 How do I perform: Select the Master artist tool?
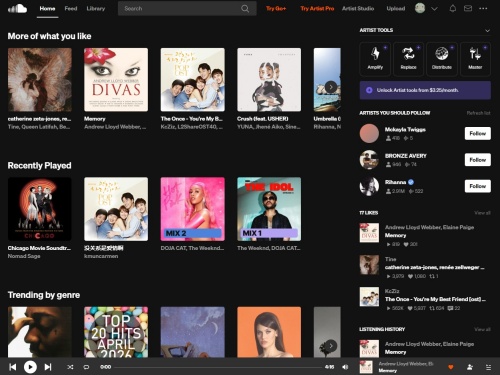pyautogui.click(x=475, y=59)
